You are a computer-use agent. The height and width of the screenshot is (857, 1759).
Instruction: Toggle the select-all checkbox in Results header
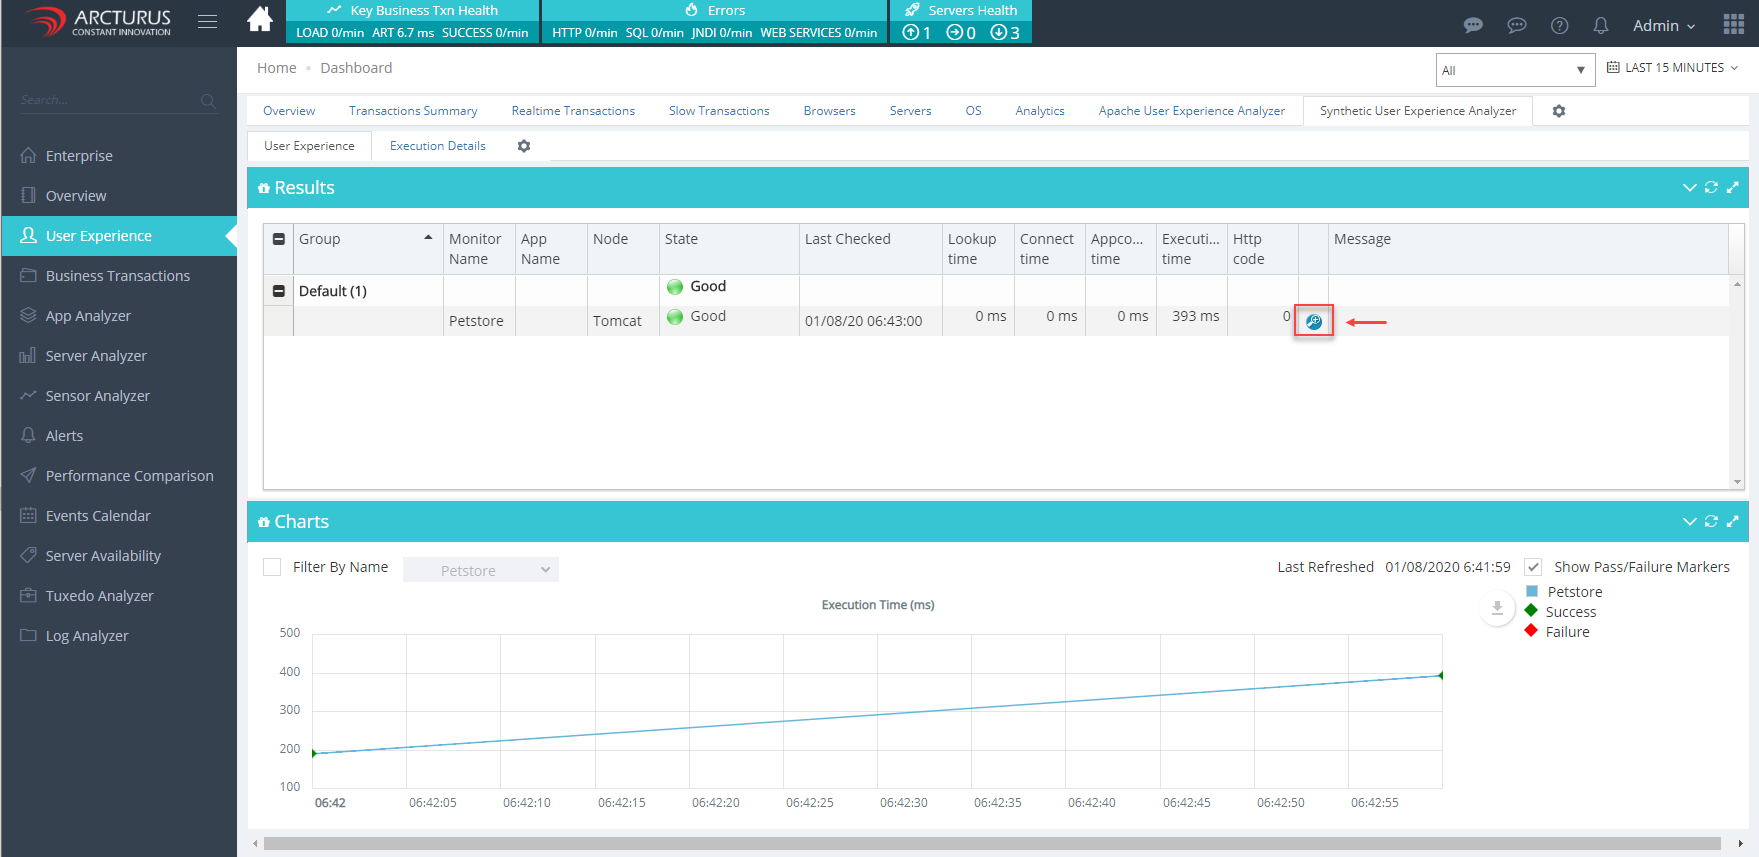coord(279,239)
